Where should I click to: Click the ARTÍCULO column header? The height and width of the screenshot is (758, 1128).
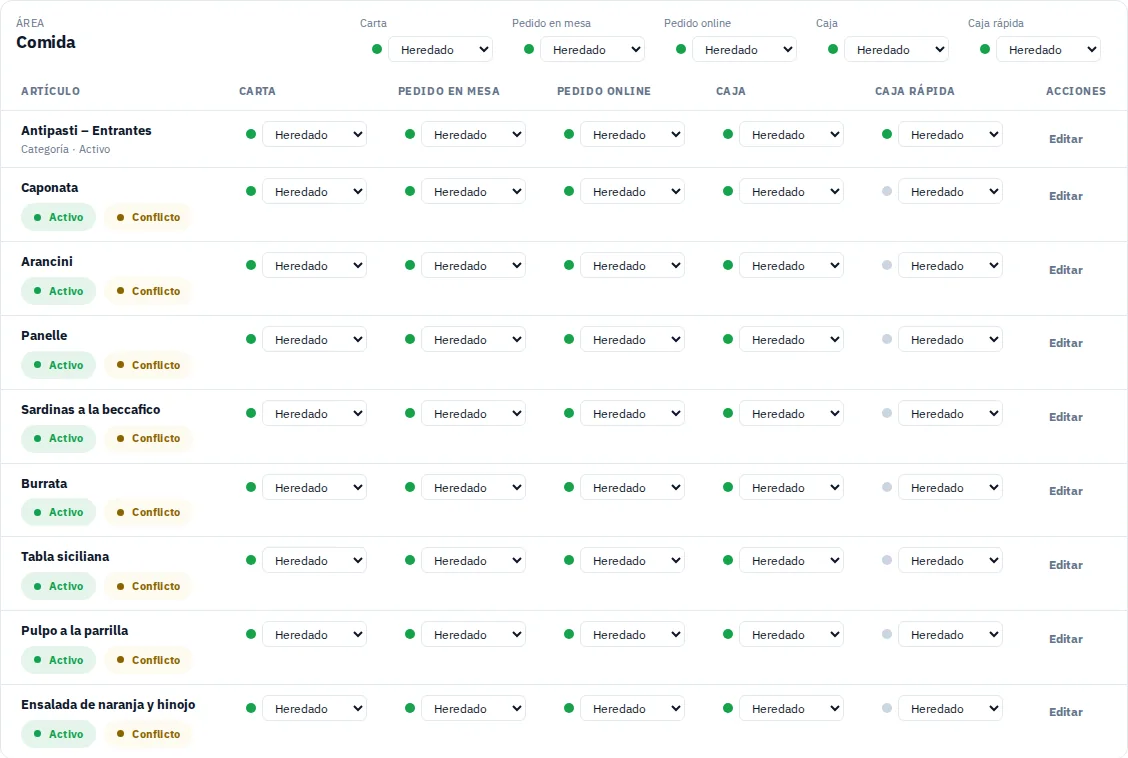click(x=50, y=91)
